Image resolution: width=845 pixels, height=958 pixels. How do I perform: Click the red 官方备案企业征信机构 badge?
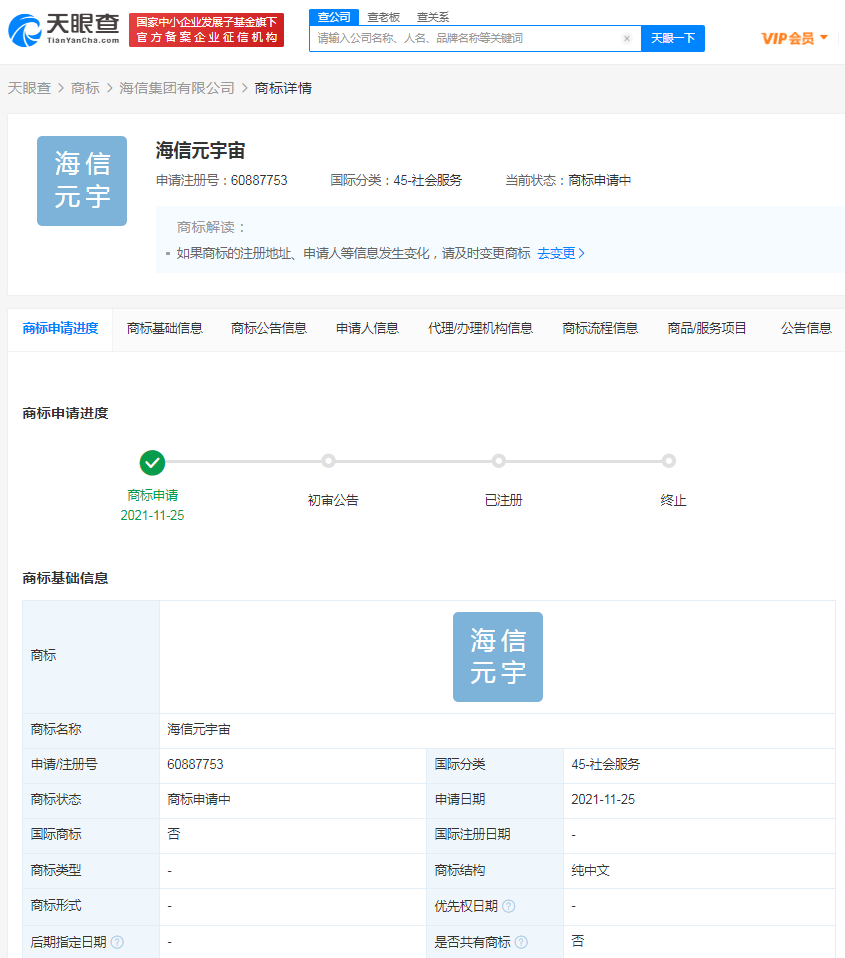206,29
